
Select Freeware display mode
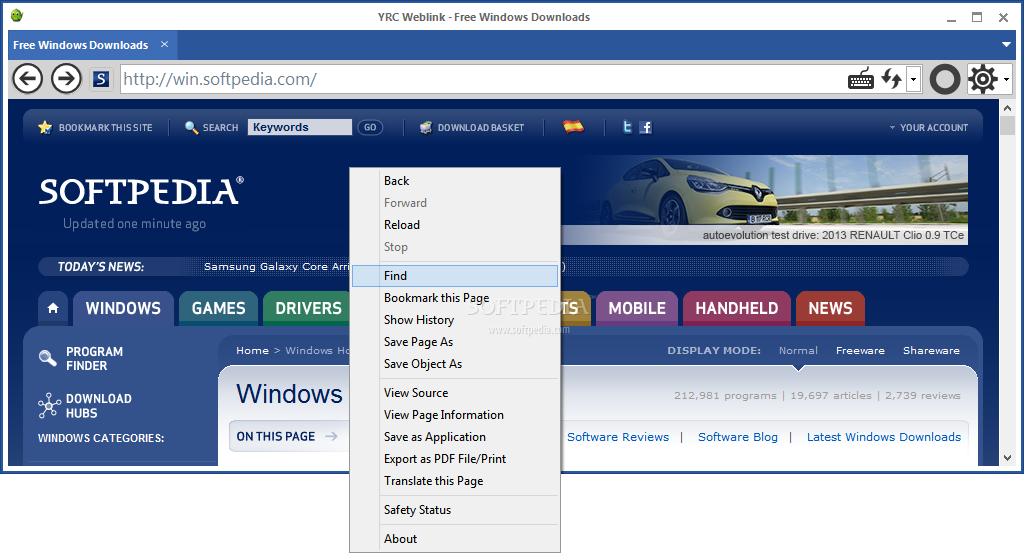pyautogui.click(x=860, y=351)
